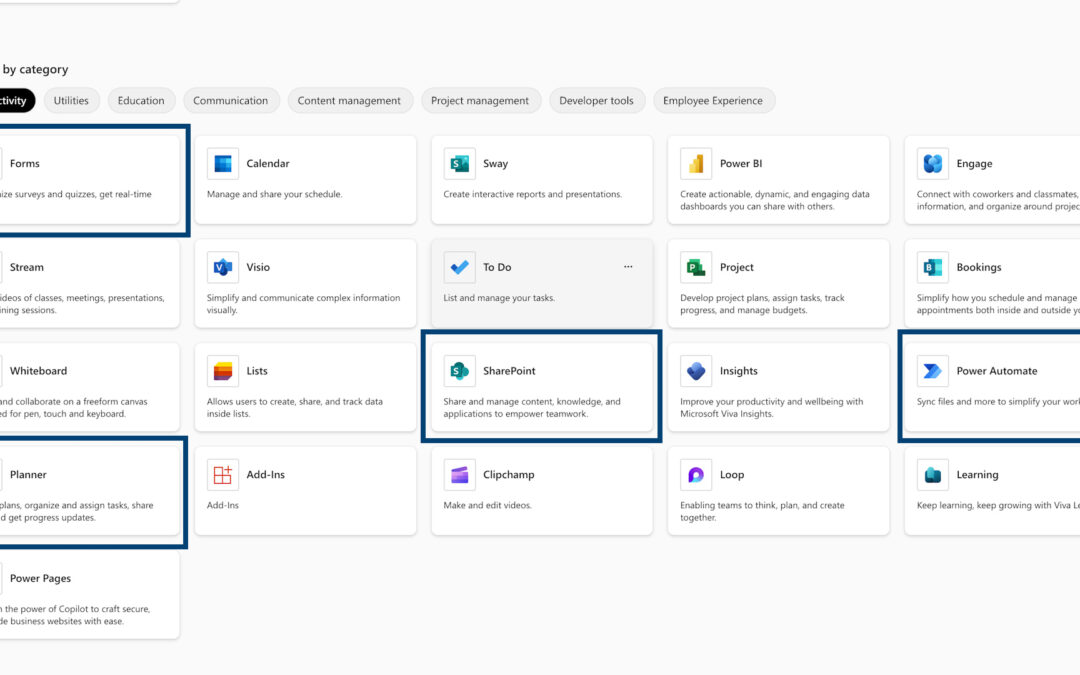
Task: Click the Power BI dashboards description text
Action: 775,200
